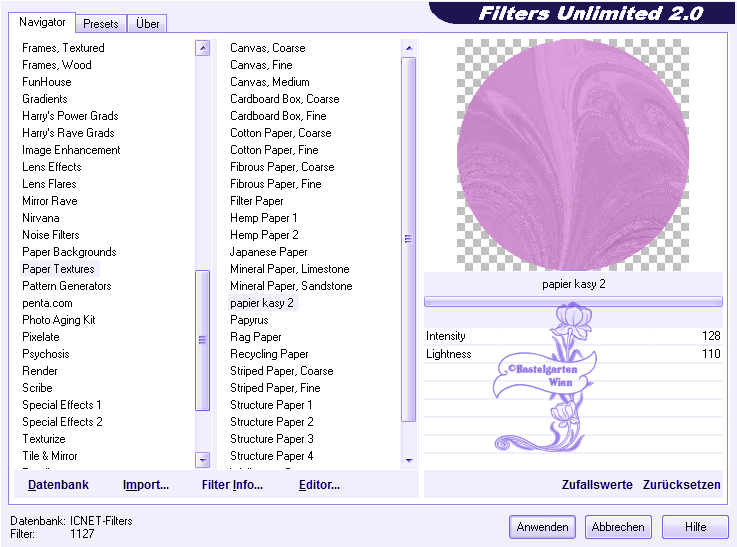Show Filter Info...
This screenshot has width=737, height=547.
(232, 484)
